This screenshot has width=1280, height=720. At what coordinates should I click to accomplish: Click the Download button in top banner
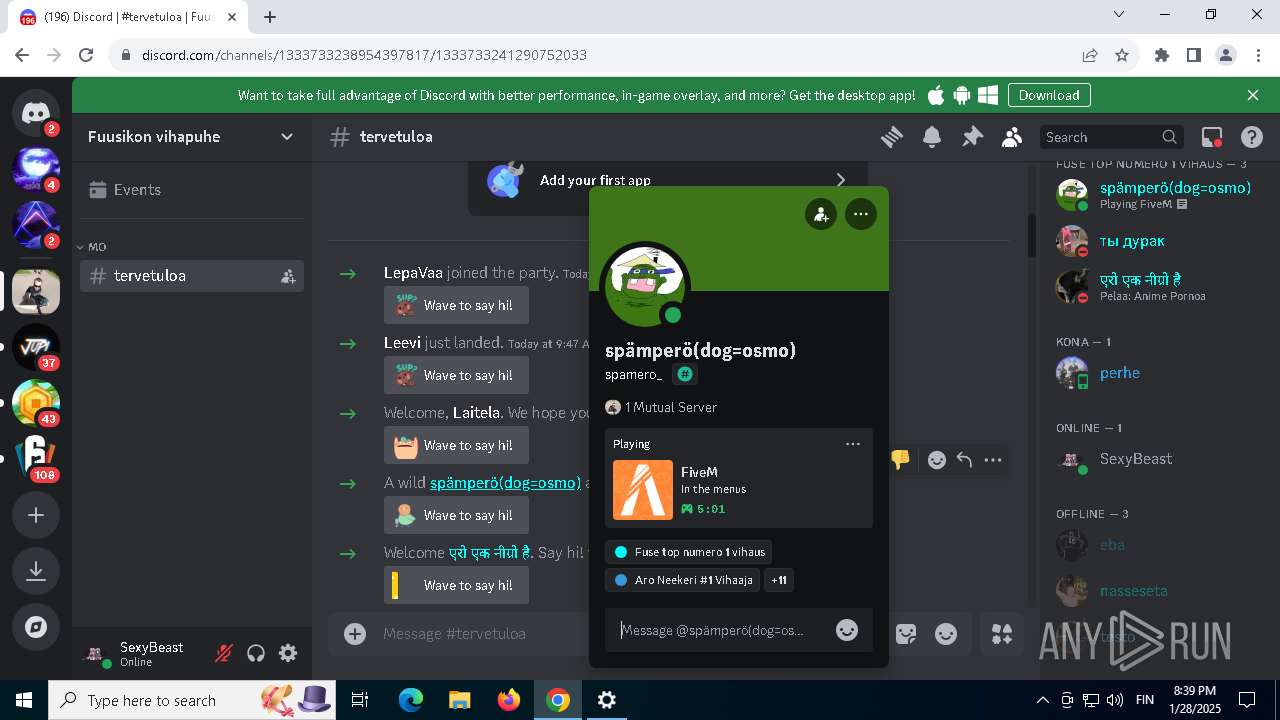pos(1049,95)
